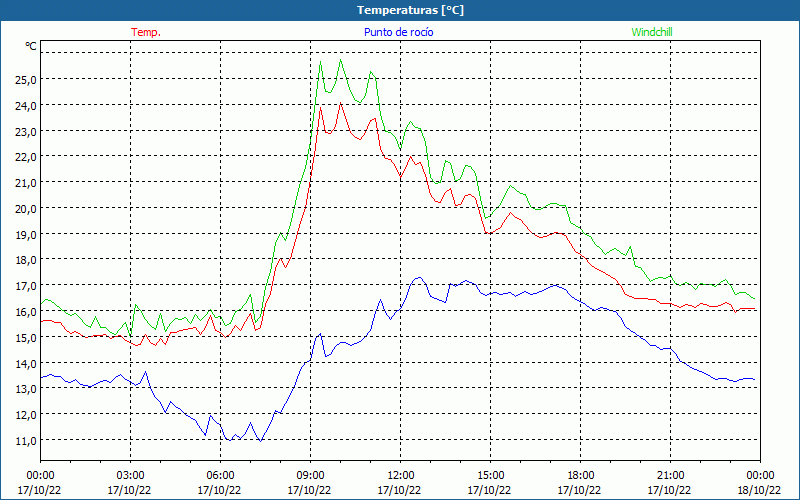The image size is (800, 500).
Task: Click the 17,0 y-axis value
Action: click(x=26, y=286)
